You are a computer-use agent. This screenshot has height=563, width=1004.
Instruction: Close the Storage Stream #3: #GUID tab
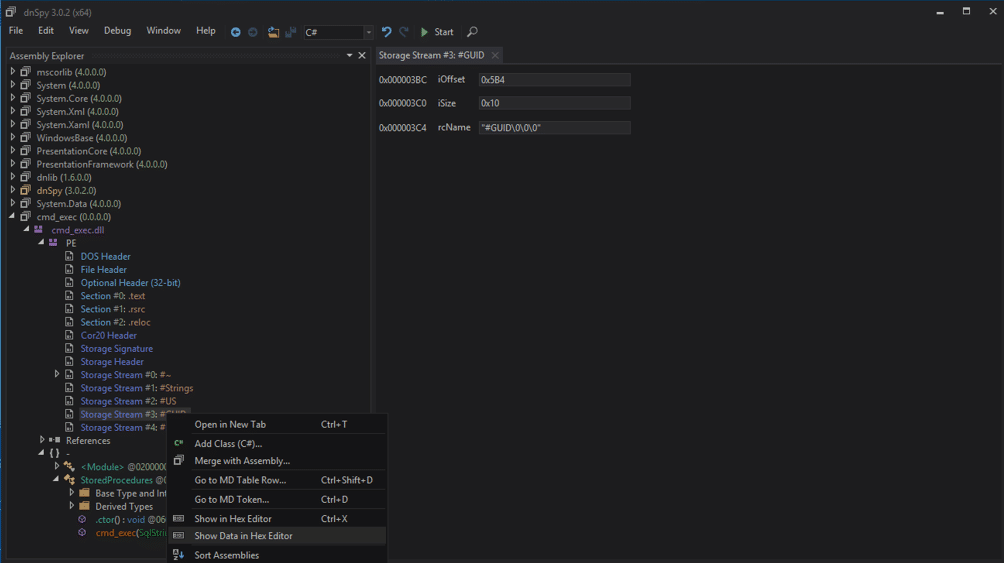tap(495, 56)
